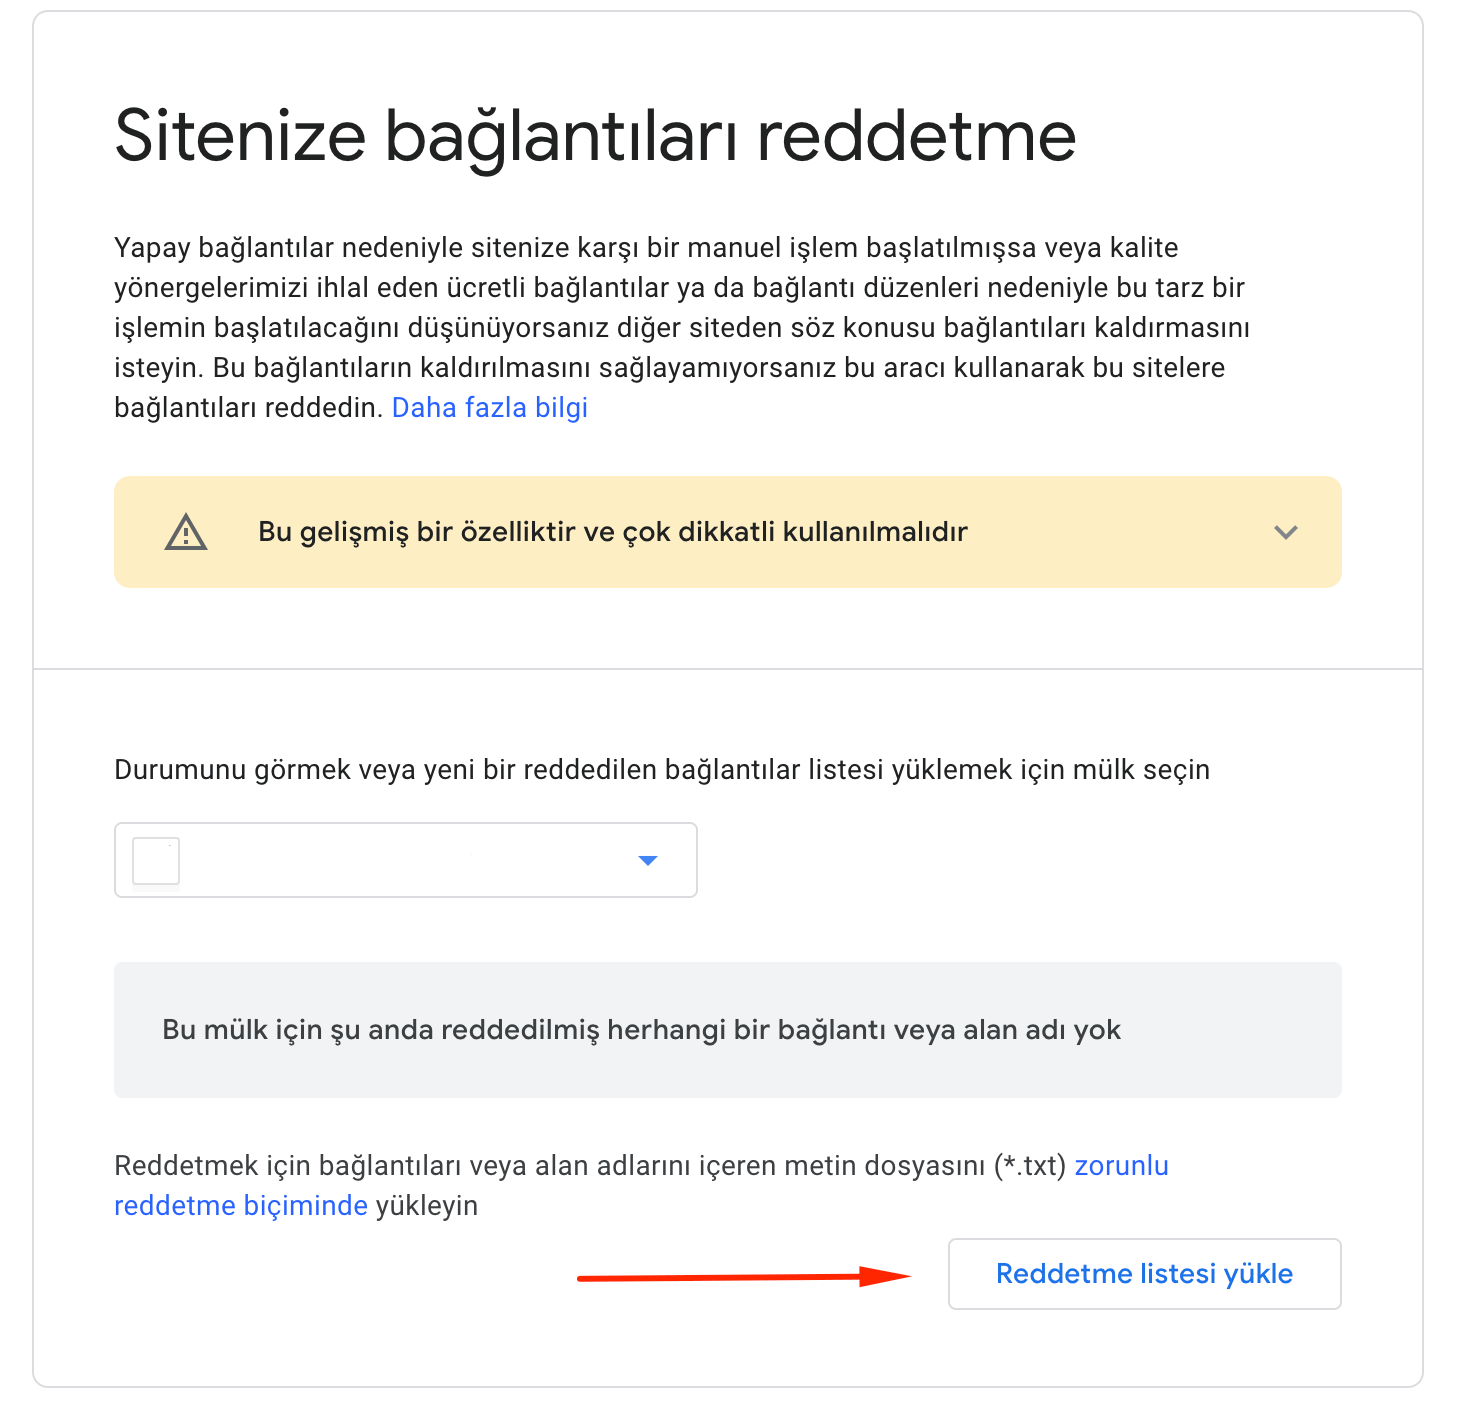Open 'Daha fazla bilgi' link

[x=489, y=407]
